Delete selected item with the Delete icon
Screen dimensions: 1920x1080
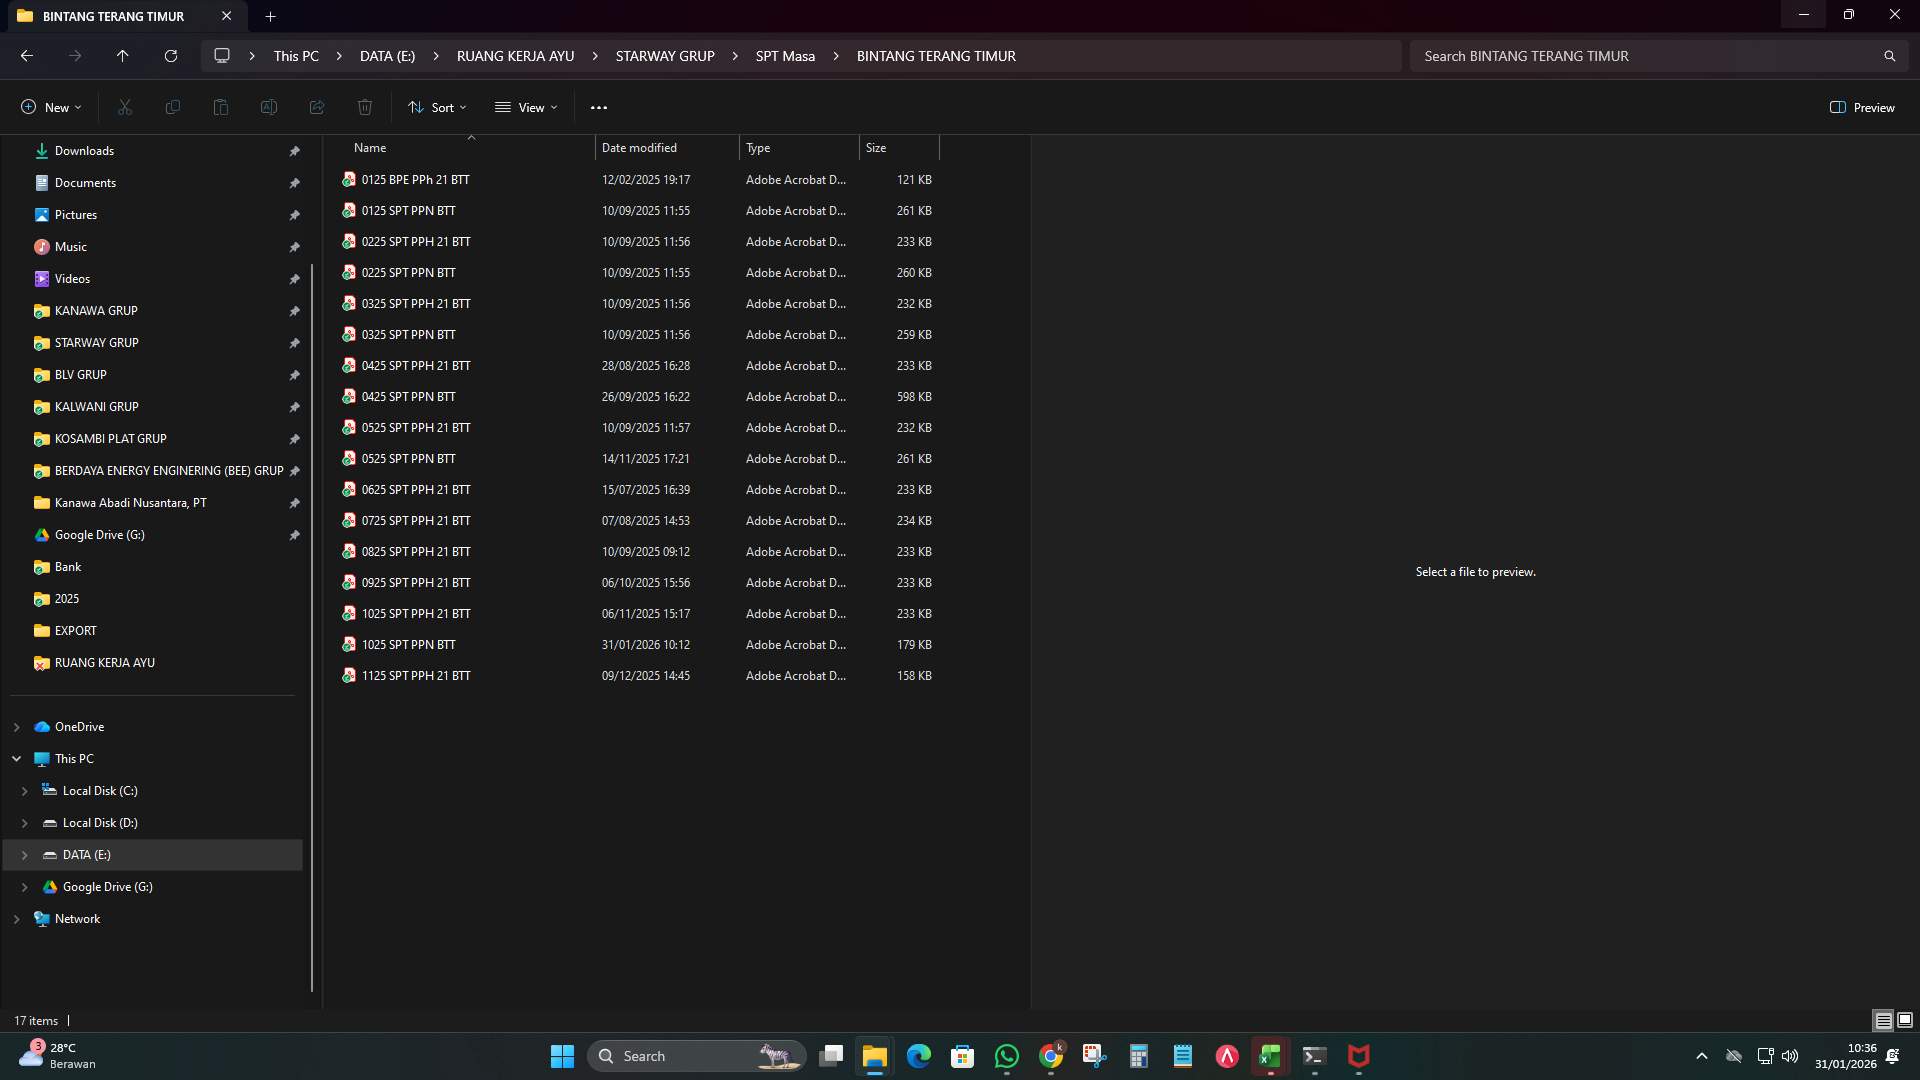pyautogui.click(x=364, y=107)
